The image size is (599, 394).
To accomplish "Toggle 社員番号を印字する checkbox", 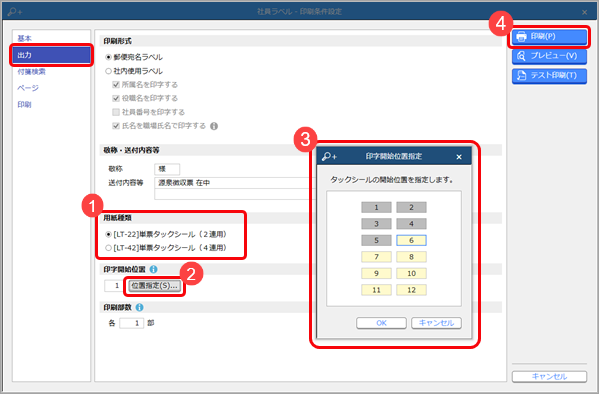I will (116, 112).
